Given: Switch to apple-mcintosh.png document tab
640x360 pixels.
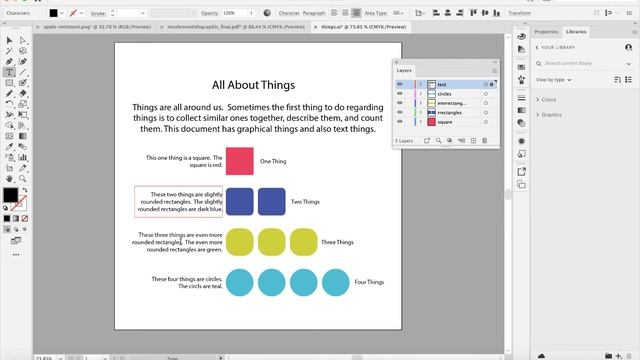Looking at the screenshot, I should pos(97,27).
